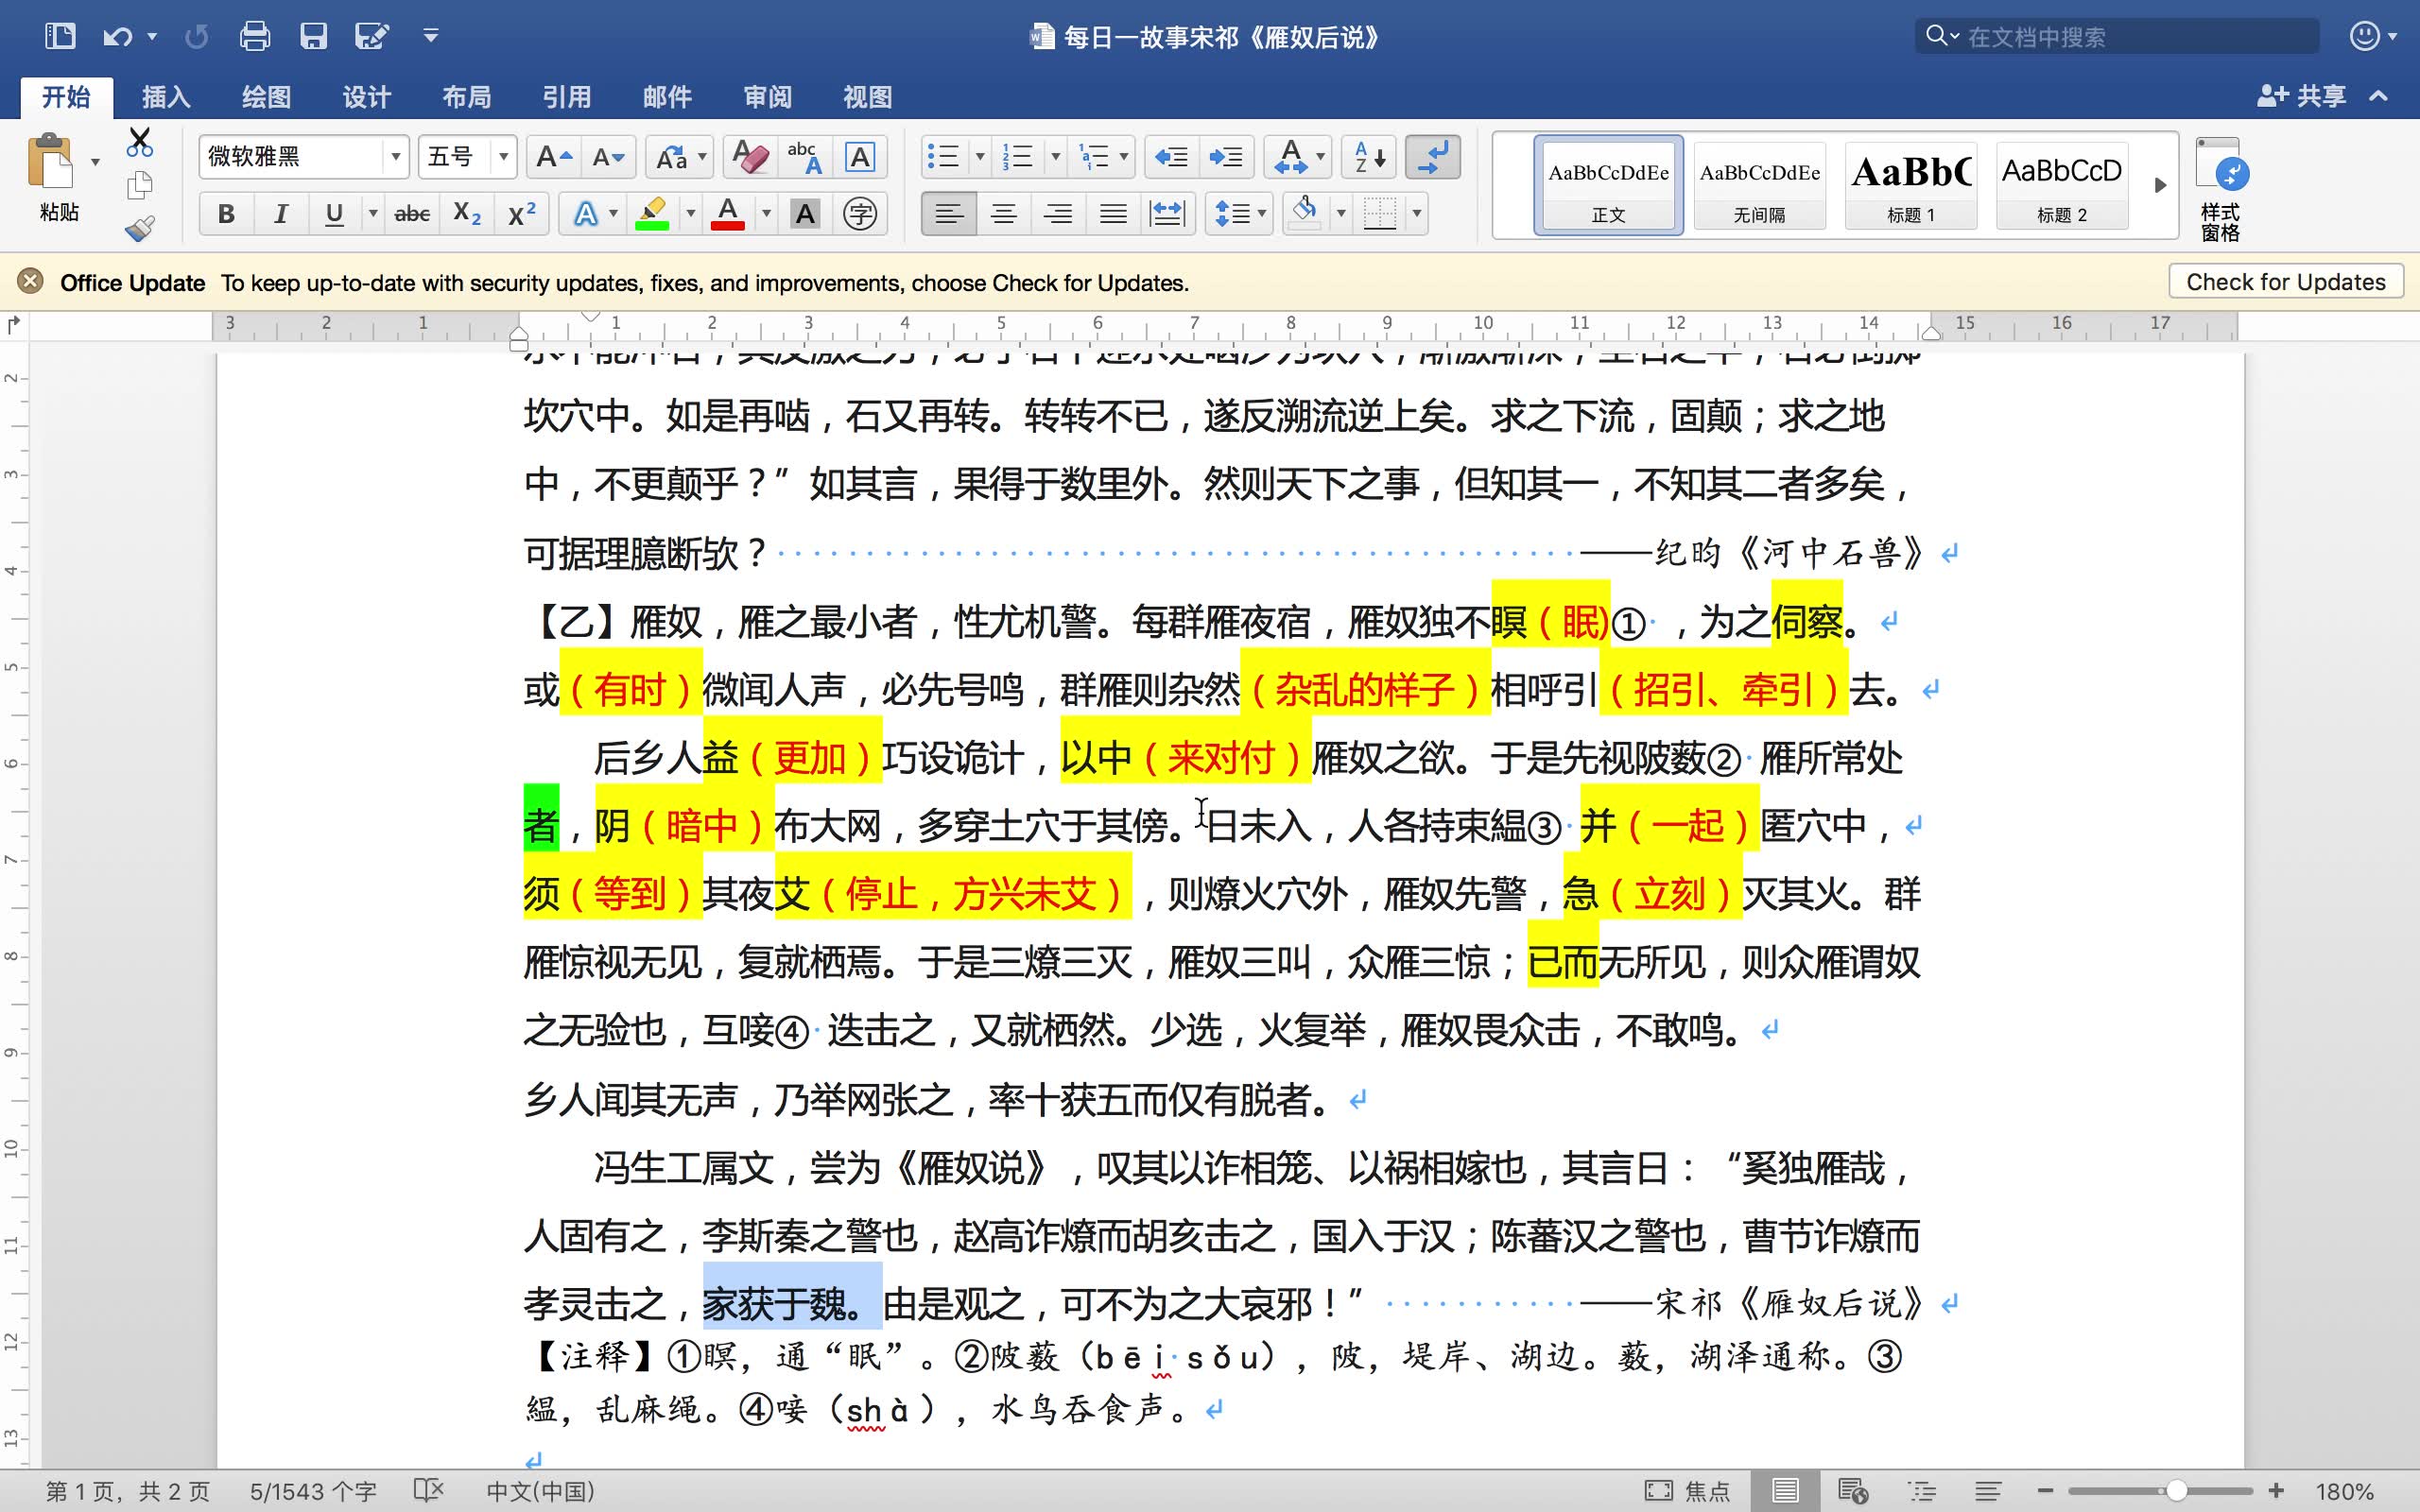Click the Redo arrow icon
The height and width of the screenshot is (1512, 2420).
(197, 37)
